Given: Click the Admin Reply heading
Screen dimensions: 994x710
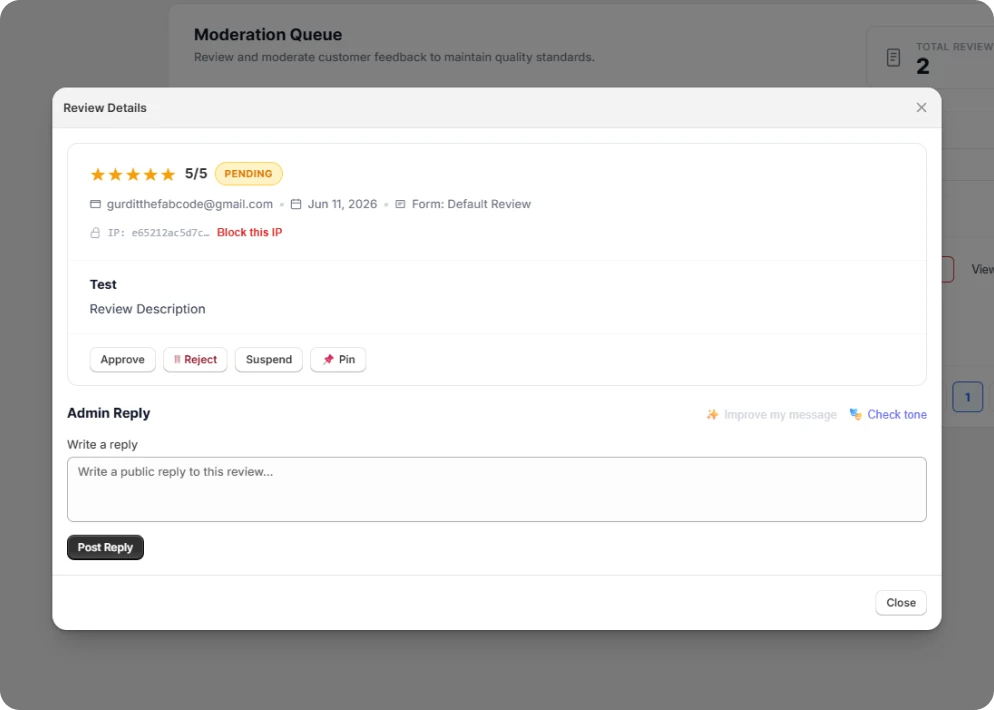Looking at the screenshot, I should point(108,413).
